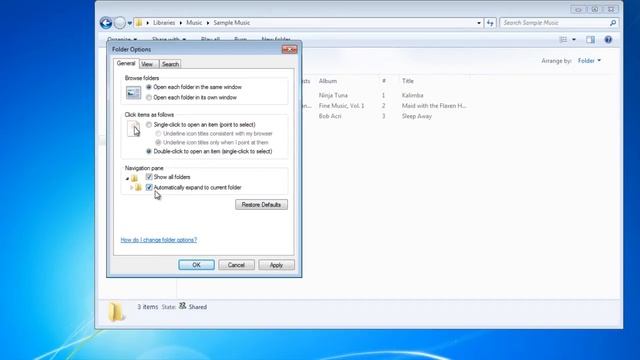Close the Folder Options dialog
This screenshot has width=640, height=360.
pos(289,49)
